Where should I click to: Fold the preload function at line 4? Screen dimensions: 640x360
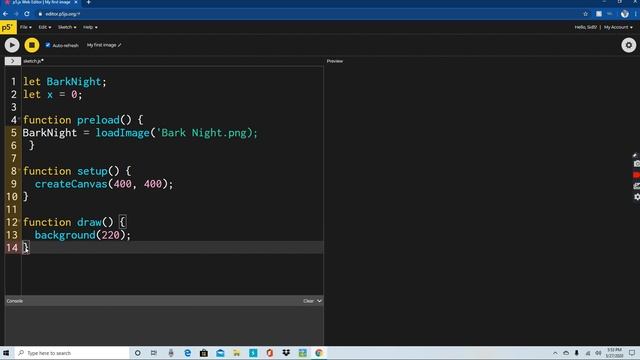pyautogui.click(x=19, y=118)
